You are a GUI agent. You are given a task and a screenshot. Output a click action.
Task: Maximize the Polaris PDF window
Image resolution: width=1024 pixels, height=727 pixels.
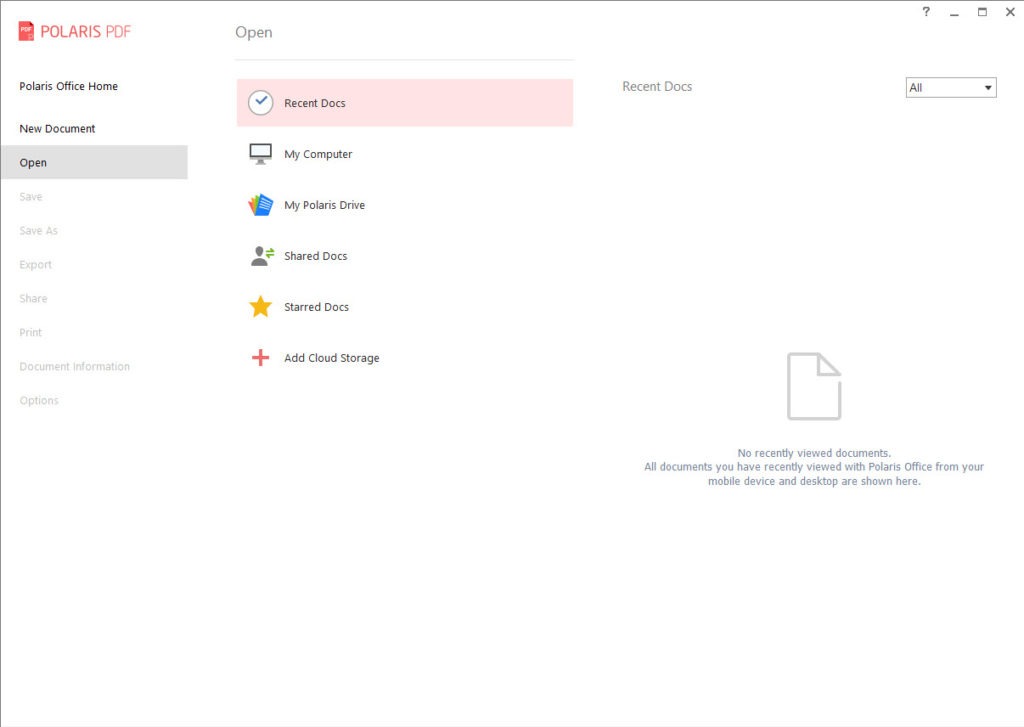coord(982,12)
